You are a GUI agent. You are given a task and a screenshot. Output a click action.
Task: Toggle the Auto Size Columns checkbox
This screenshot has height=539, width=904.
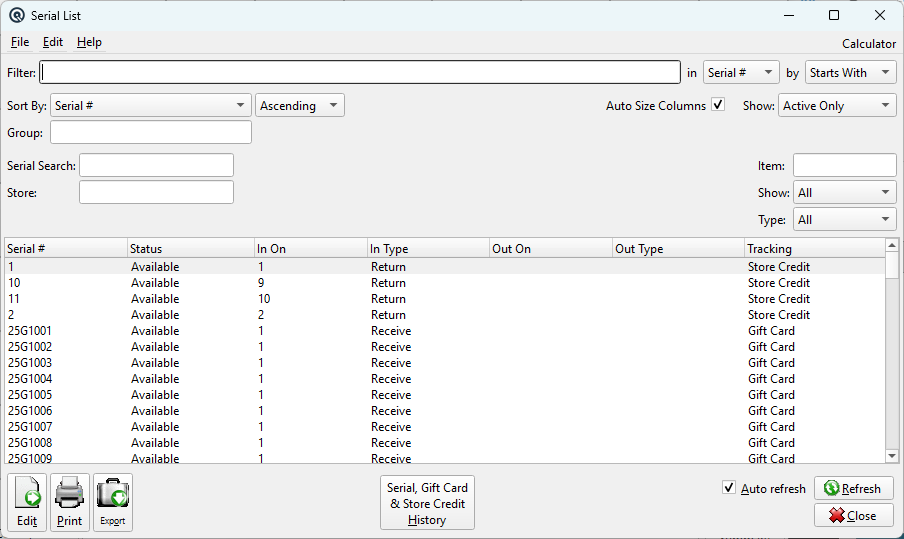point(718,105)
